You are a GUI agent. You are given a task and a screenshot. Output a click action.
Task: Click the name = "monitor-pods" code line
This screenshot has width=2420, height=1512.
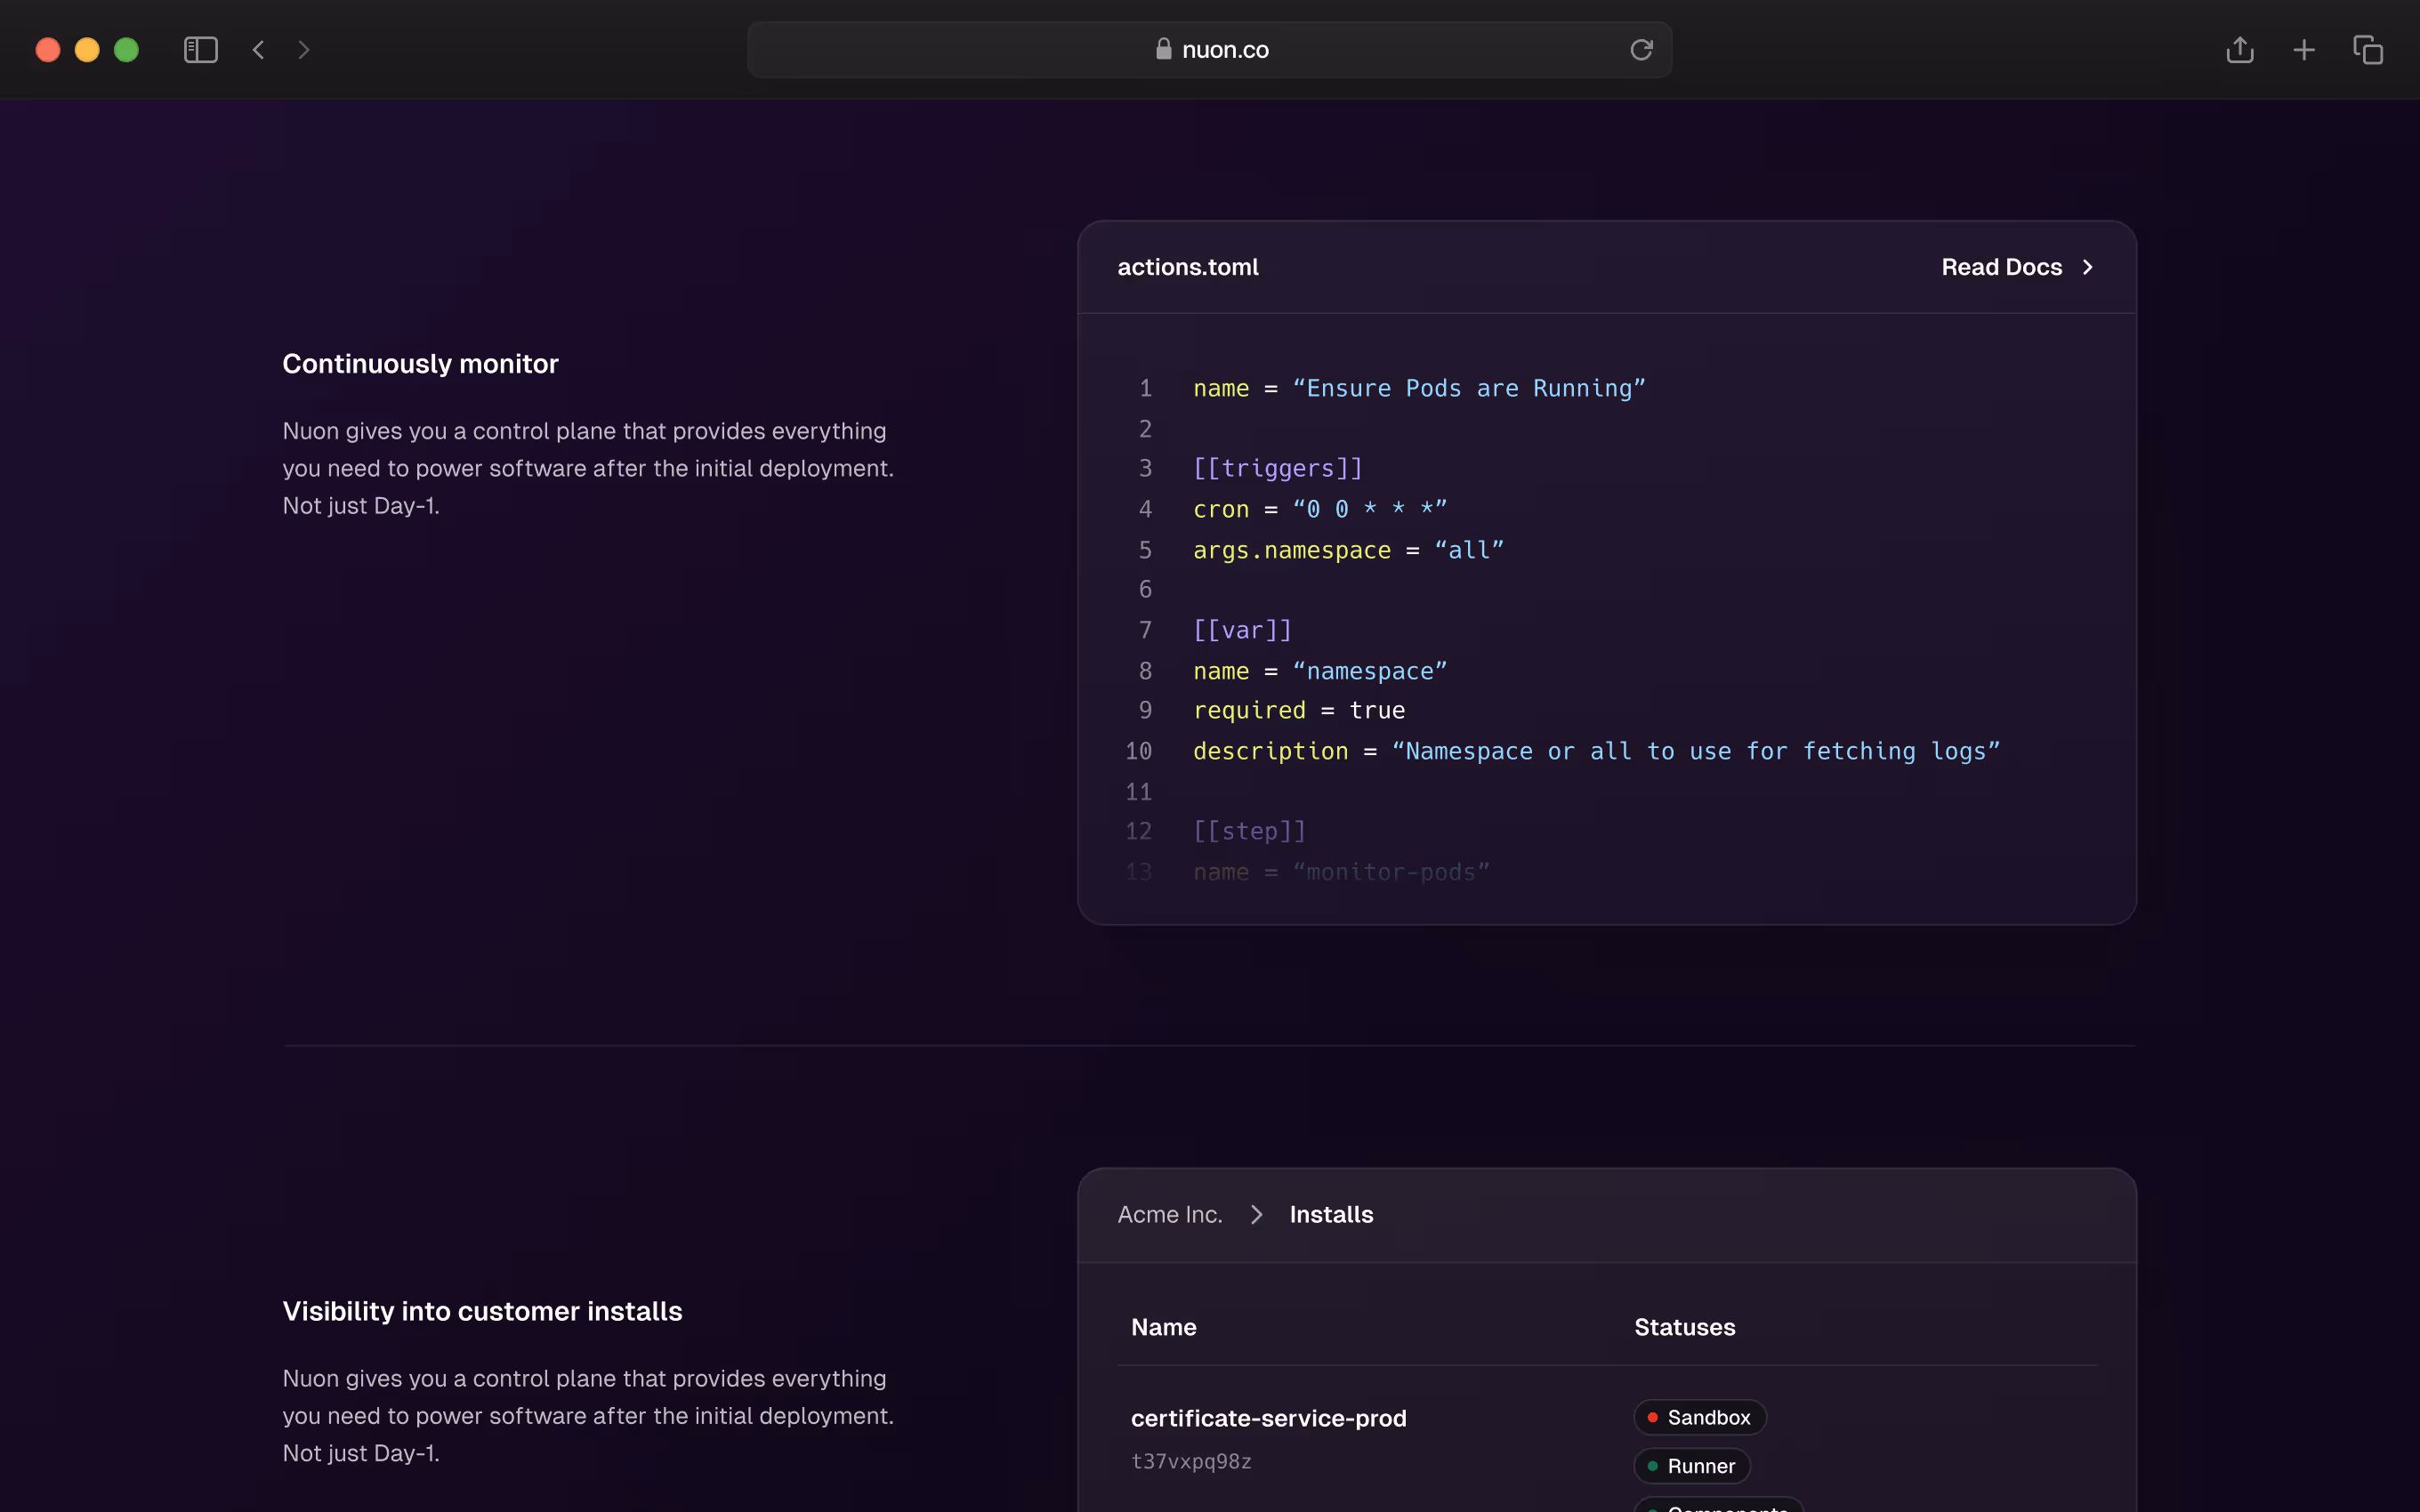click(1341, 872)
